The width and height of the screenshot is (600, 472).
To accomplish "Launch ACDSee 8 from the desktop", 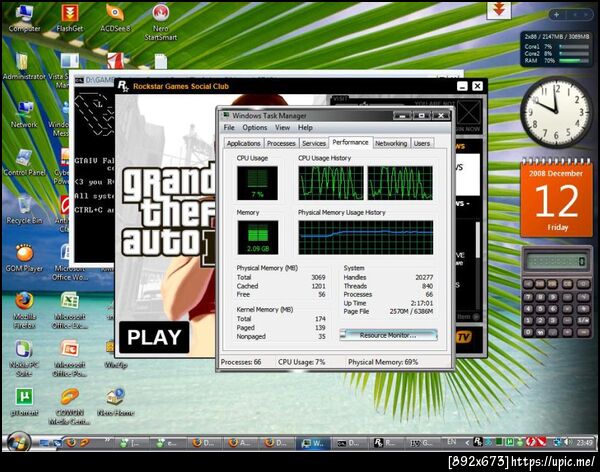I will [x=115, y=18].
